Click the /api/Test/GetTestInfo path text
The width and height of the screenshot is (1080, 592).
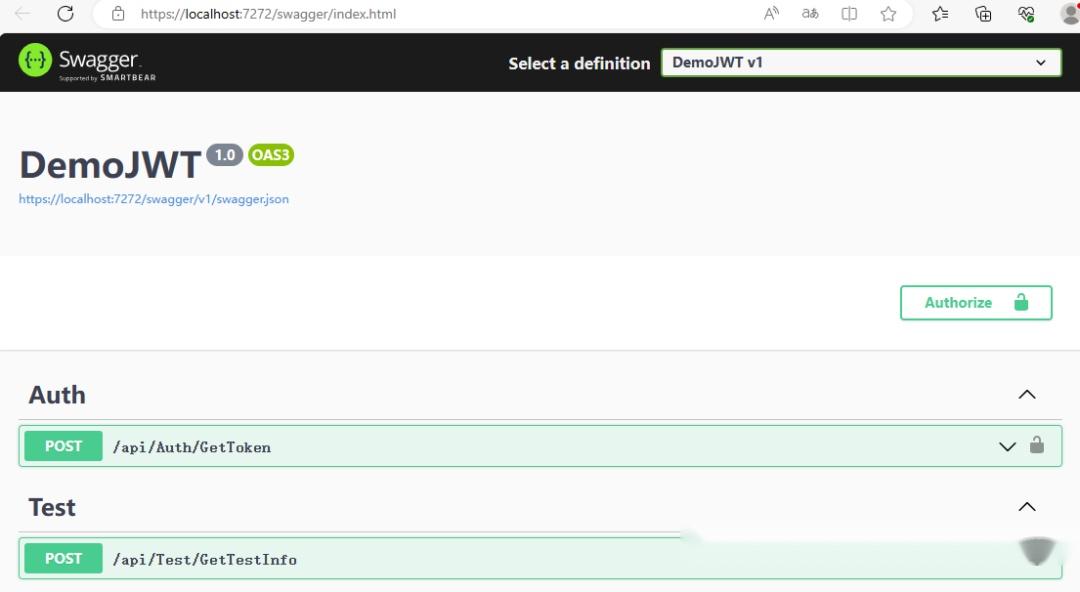(x=205, y=560)
